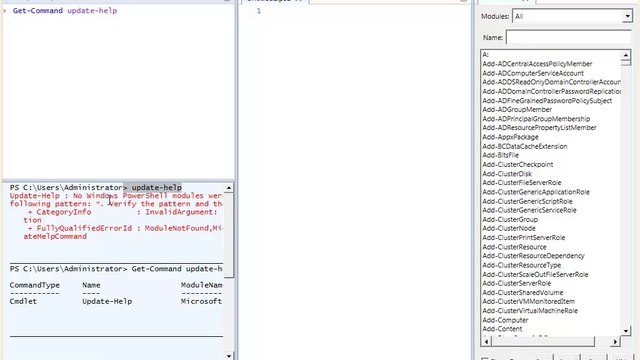Select Add-ClusterCheckpoint command

[518, 164]
